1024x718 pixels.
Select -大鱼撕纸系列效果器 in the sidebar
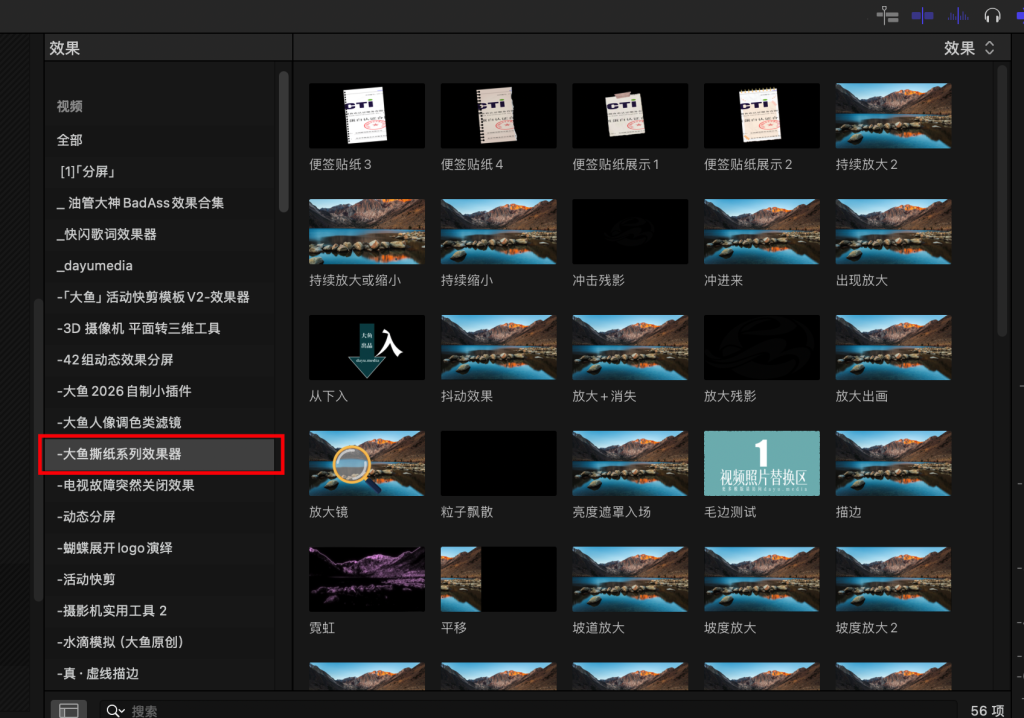120,454
